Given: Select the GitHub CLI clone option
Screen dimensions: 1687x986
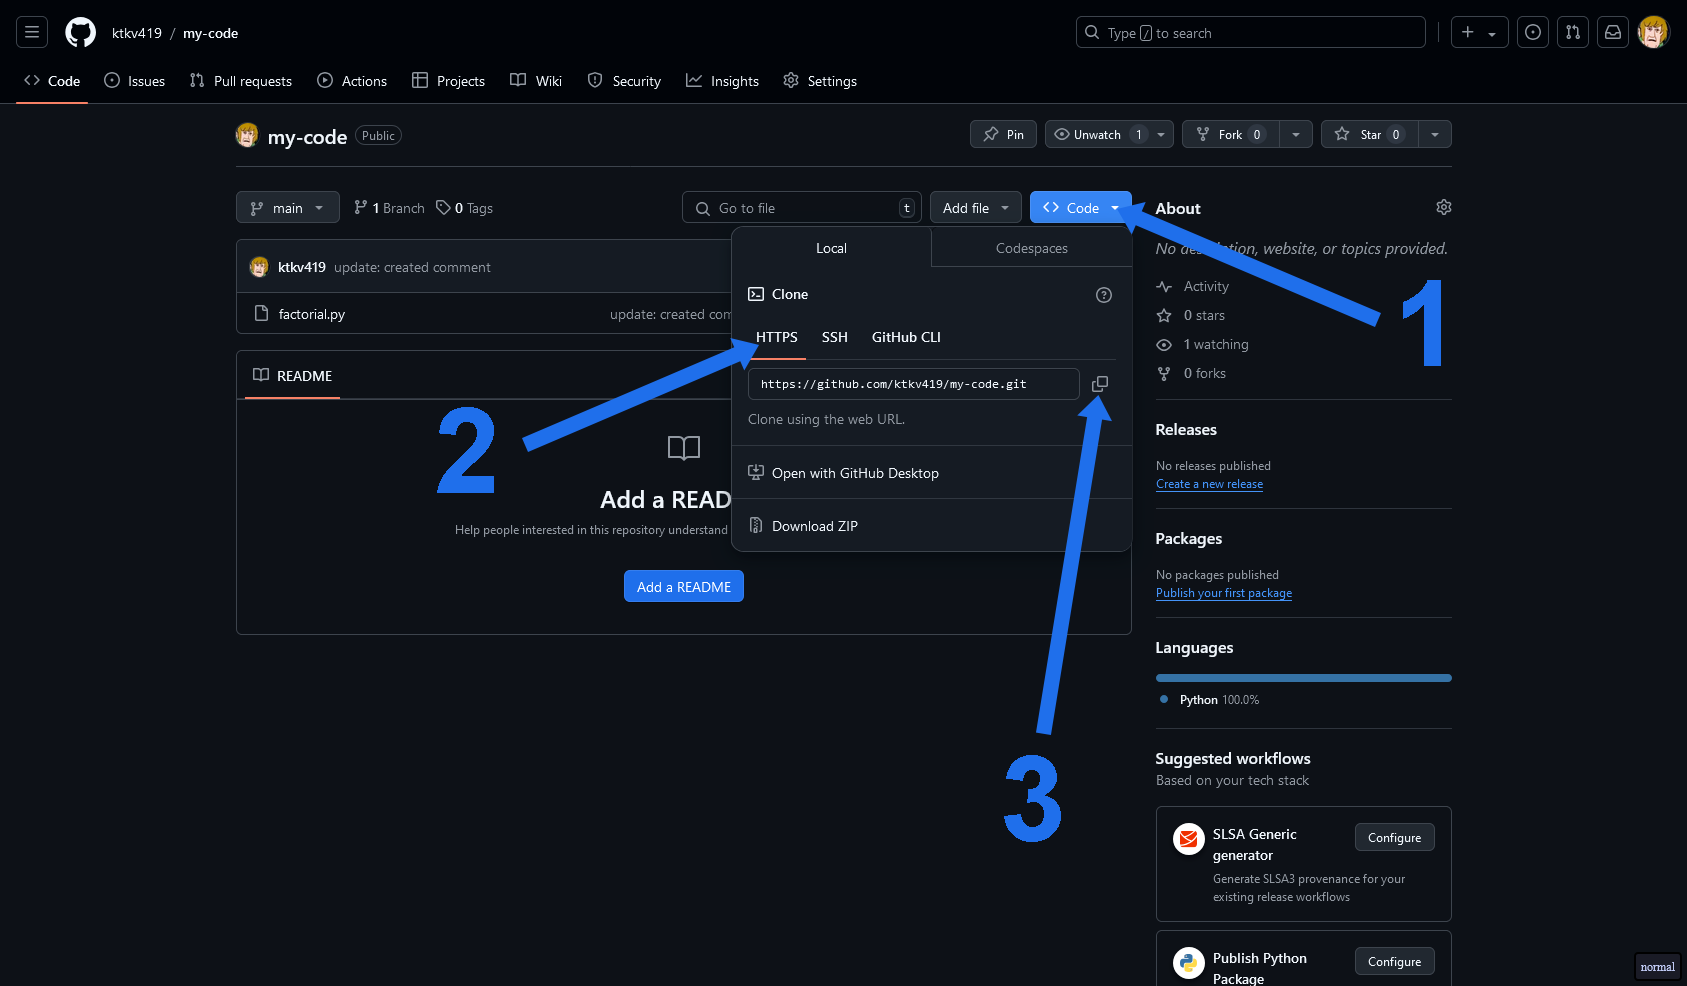Looking at the screenshot, I should click(x=906, y=337).
